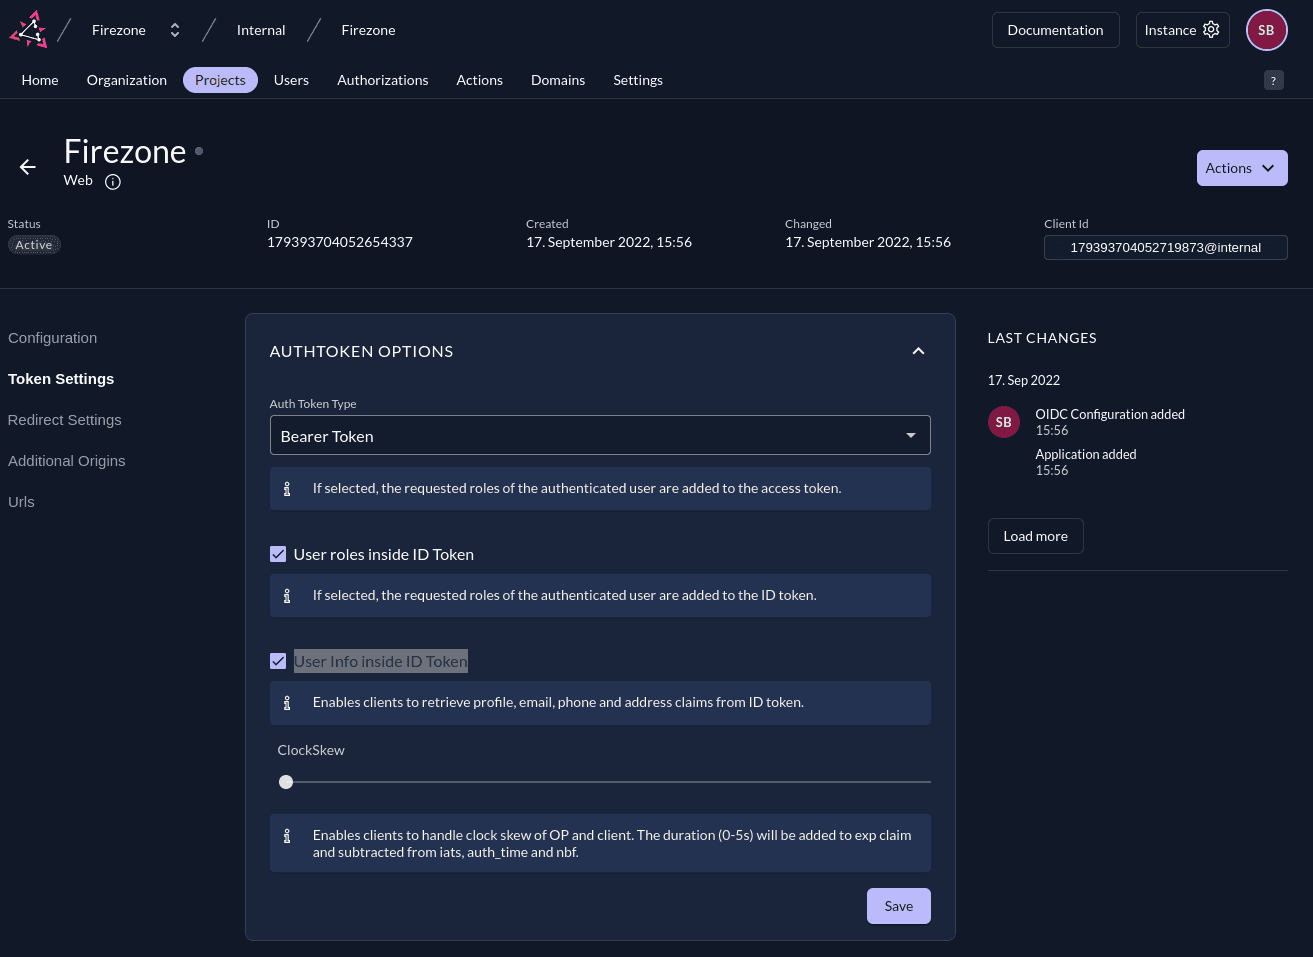Click the back arrow next to Firezone title

coord(27,167)
